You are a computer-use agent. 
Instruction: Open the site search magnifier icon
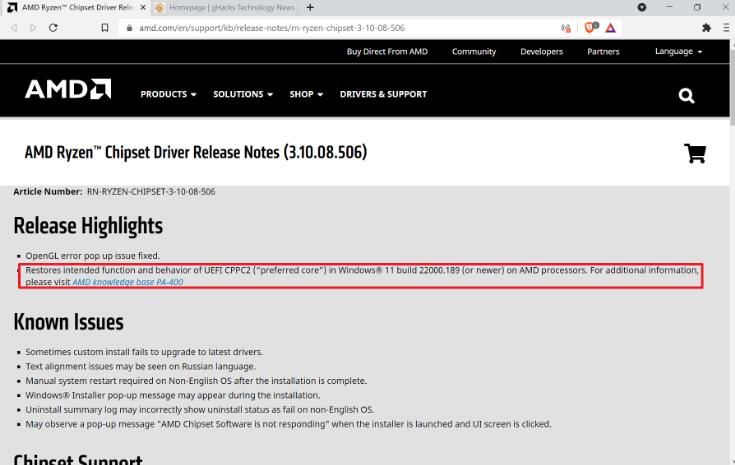click(x=686, y=96)
